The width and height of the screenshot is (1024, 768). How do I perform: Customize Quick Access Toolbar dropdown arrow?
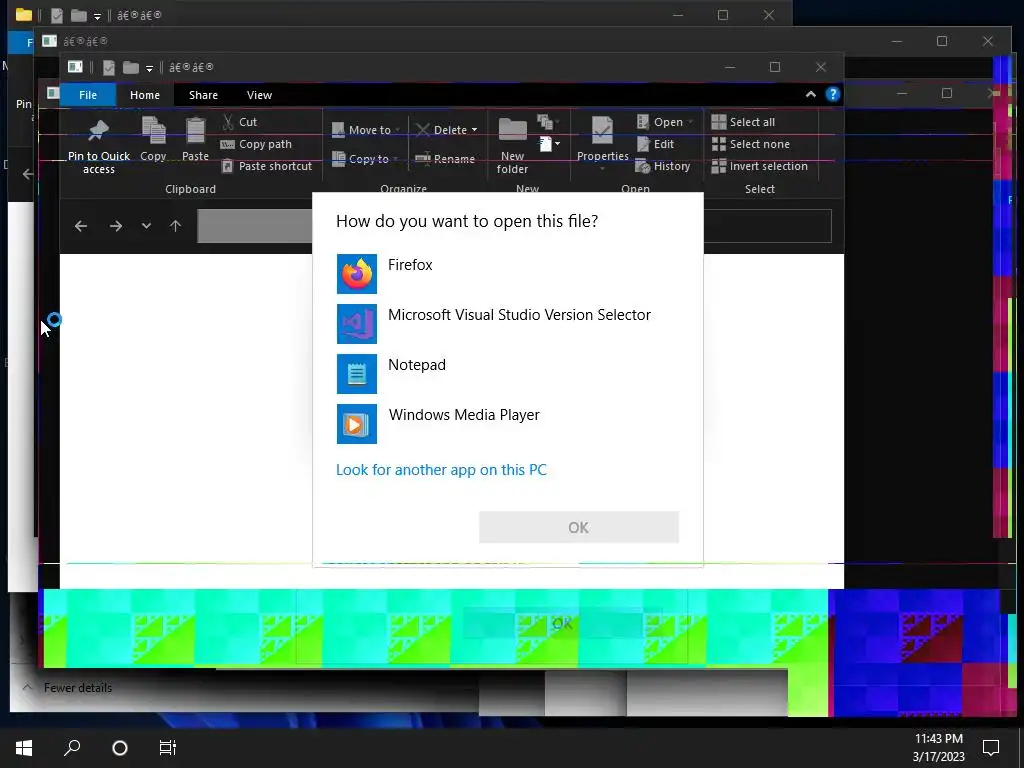coord(149,68)
